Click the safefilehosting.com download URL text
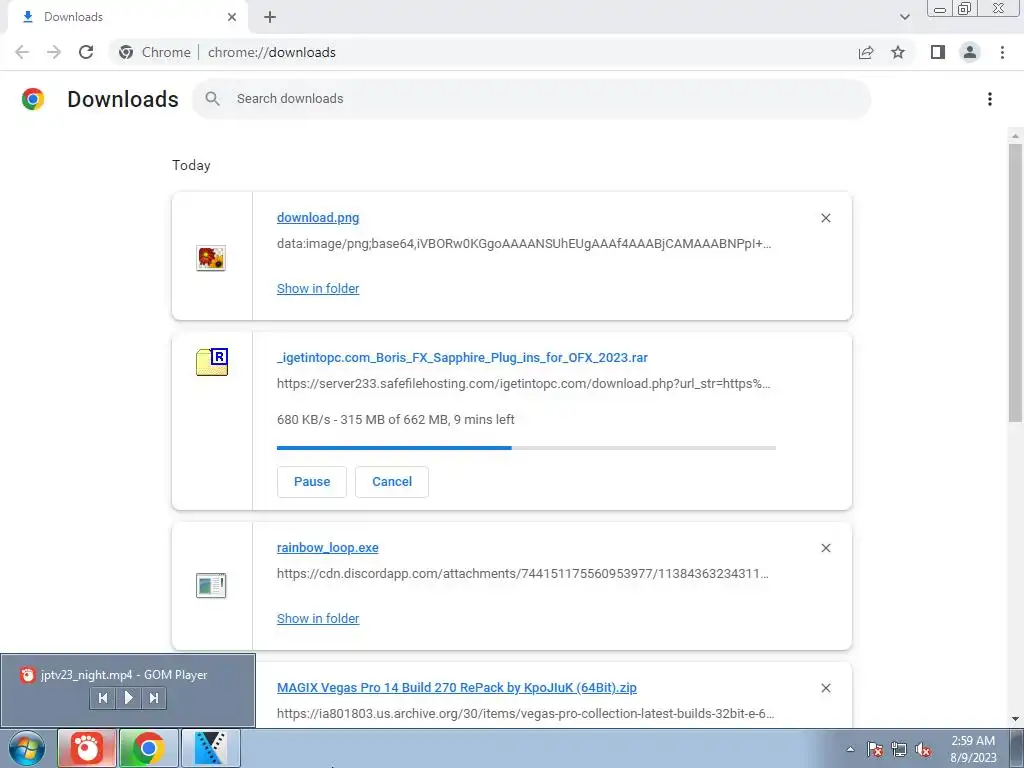Image resolution: width=1024 pixels, height=768 pixels. pos(524,383)
